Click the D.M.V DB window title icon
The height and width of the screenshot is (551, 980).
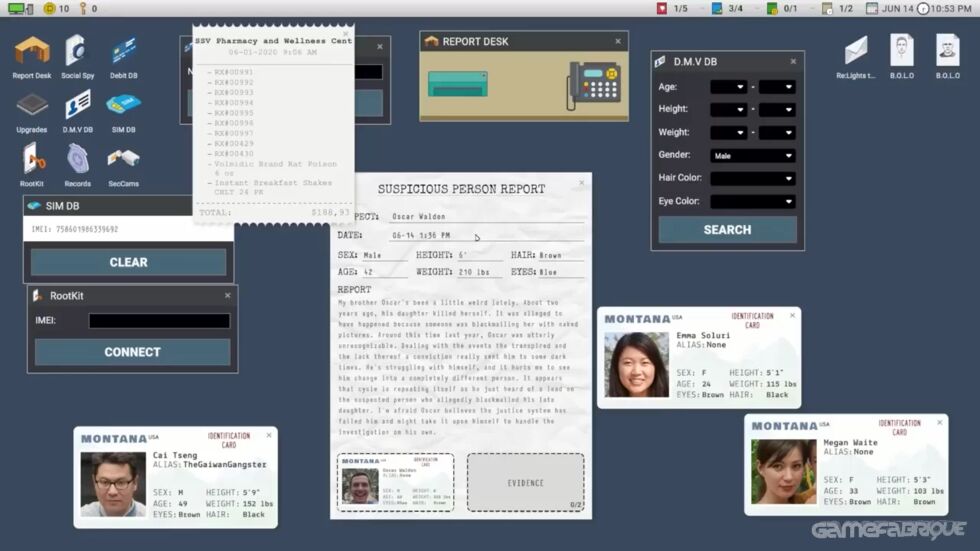click(x=660, y=61)
